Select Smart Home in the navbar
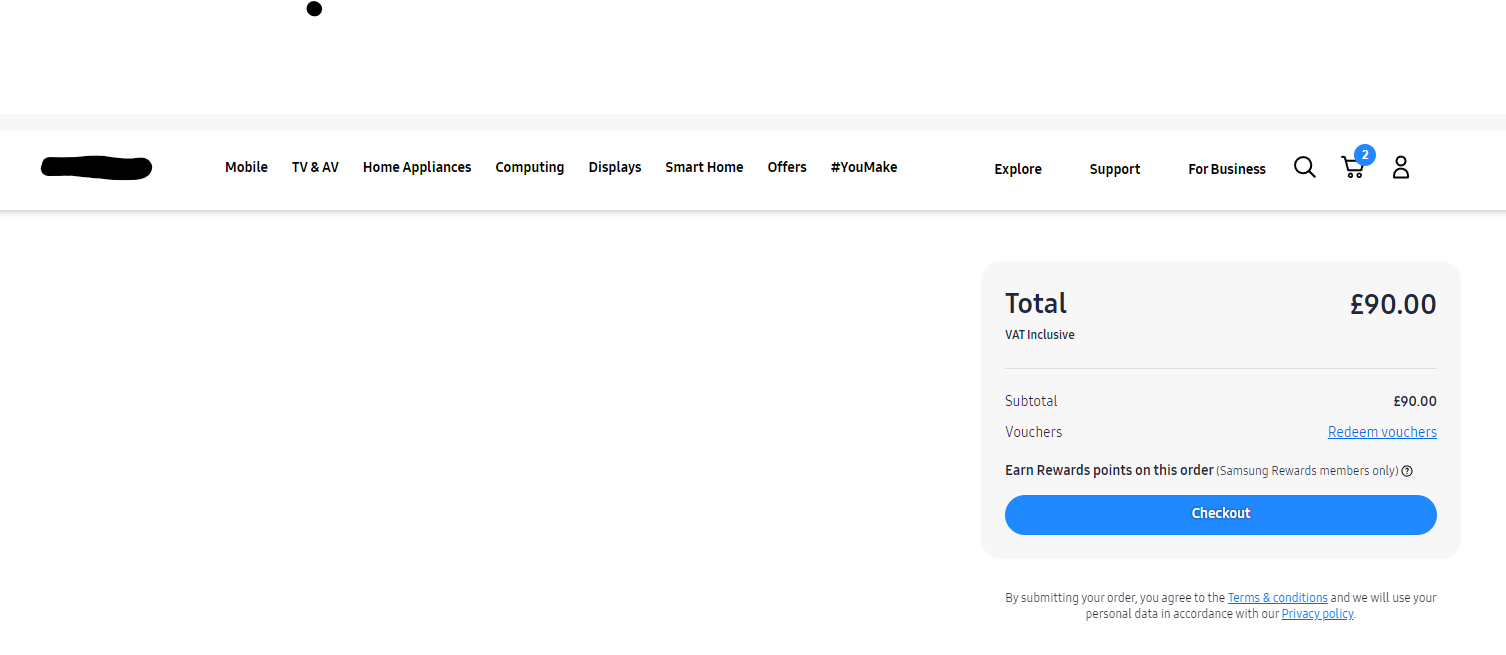 pyautogui.click(x=704, y=167)
